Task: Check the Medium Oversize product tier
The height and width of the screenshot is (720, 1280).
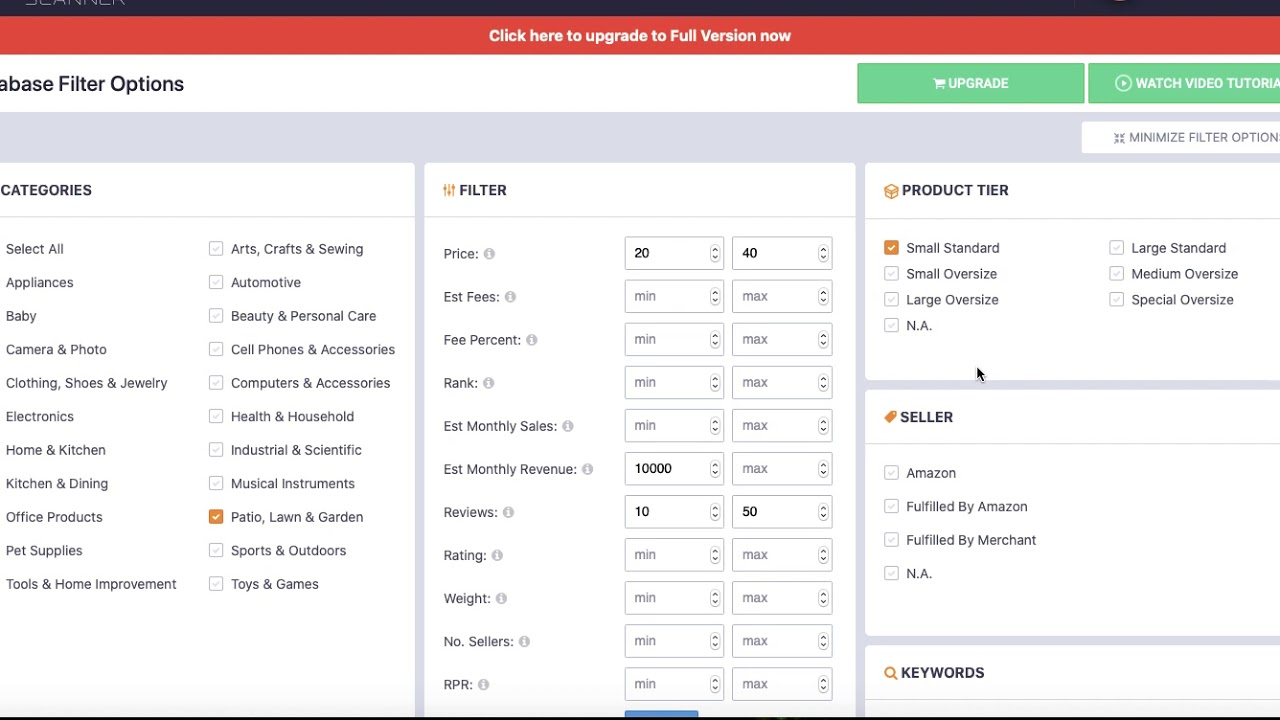Action: coord(1116,274)
